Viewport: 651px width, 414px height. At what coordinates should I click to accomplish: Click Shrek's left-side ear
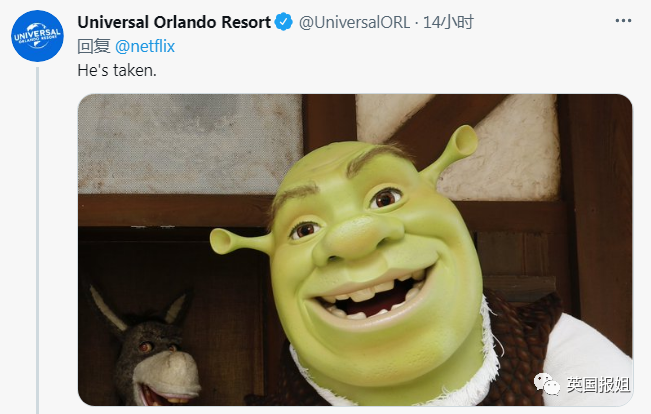(241, 241)
